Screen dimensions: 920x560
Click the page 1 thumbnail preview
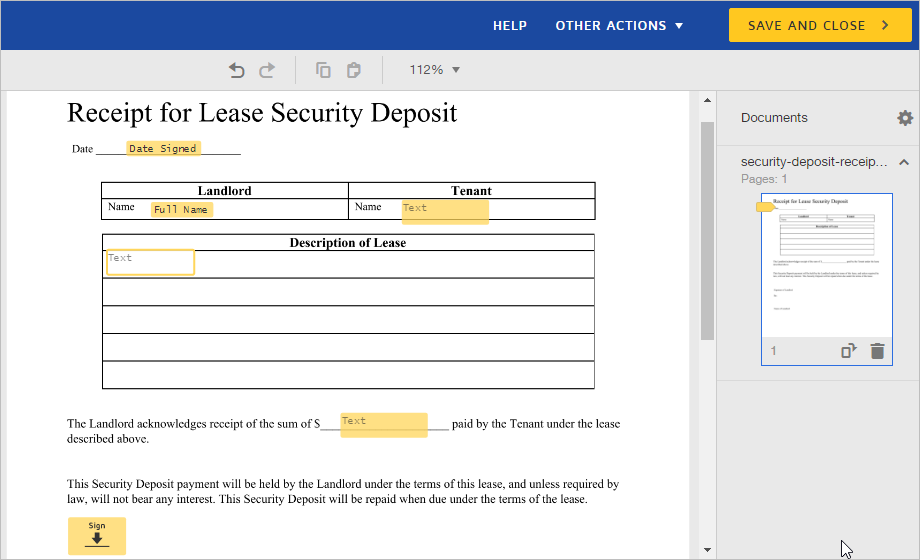(x=826, y=265)
